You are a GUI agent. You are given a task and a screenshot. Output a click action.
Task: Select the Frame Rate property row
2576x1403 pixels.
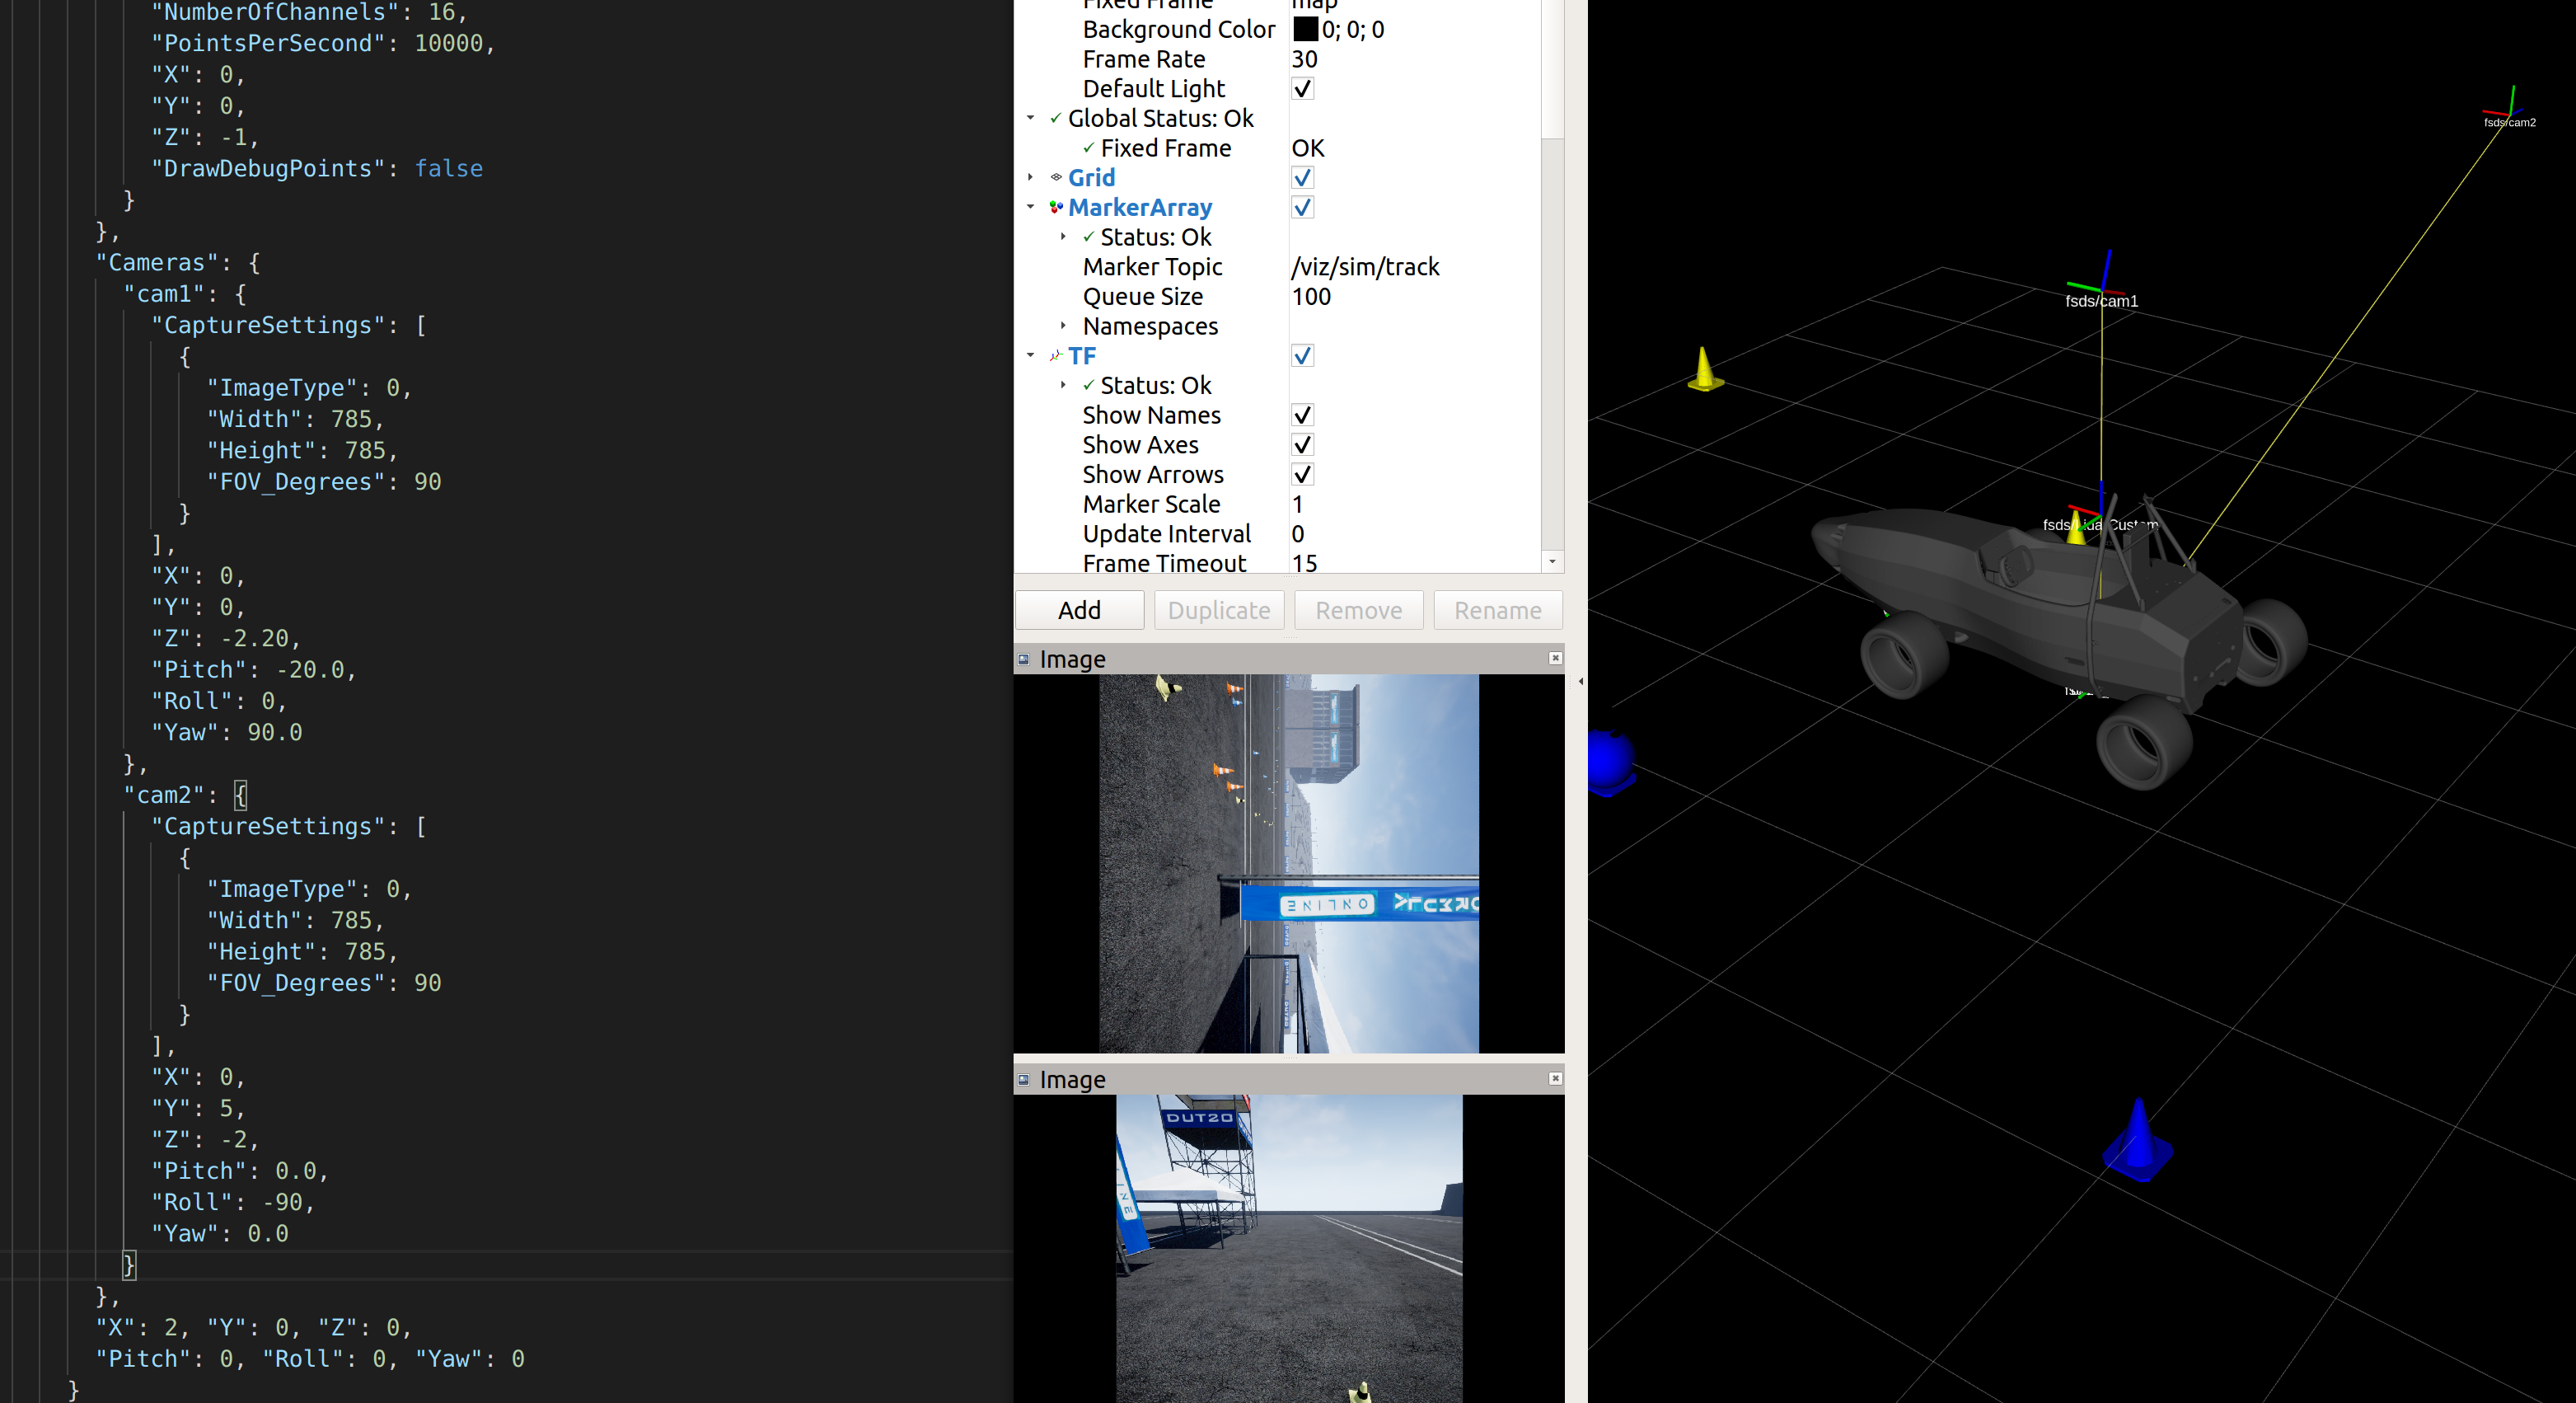point(1143,59)
